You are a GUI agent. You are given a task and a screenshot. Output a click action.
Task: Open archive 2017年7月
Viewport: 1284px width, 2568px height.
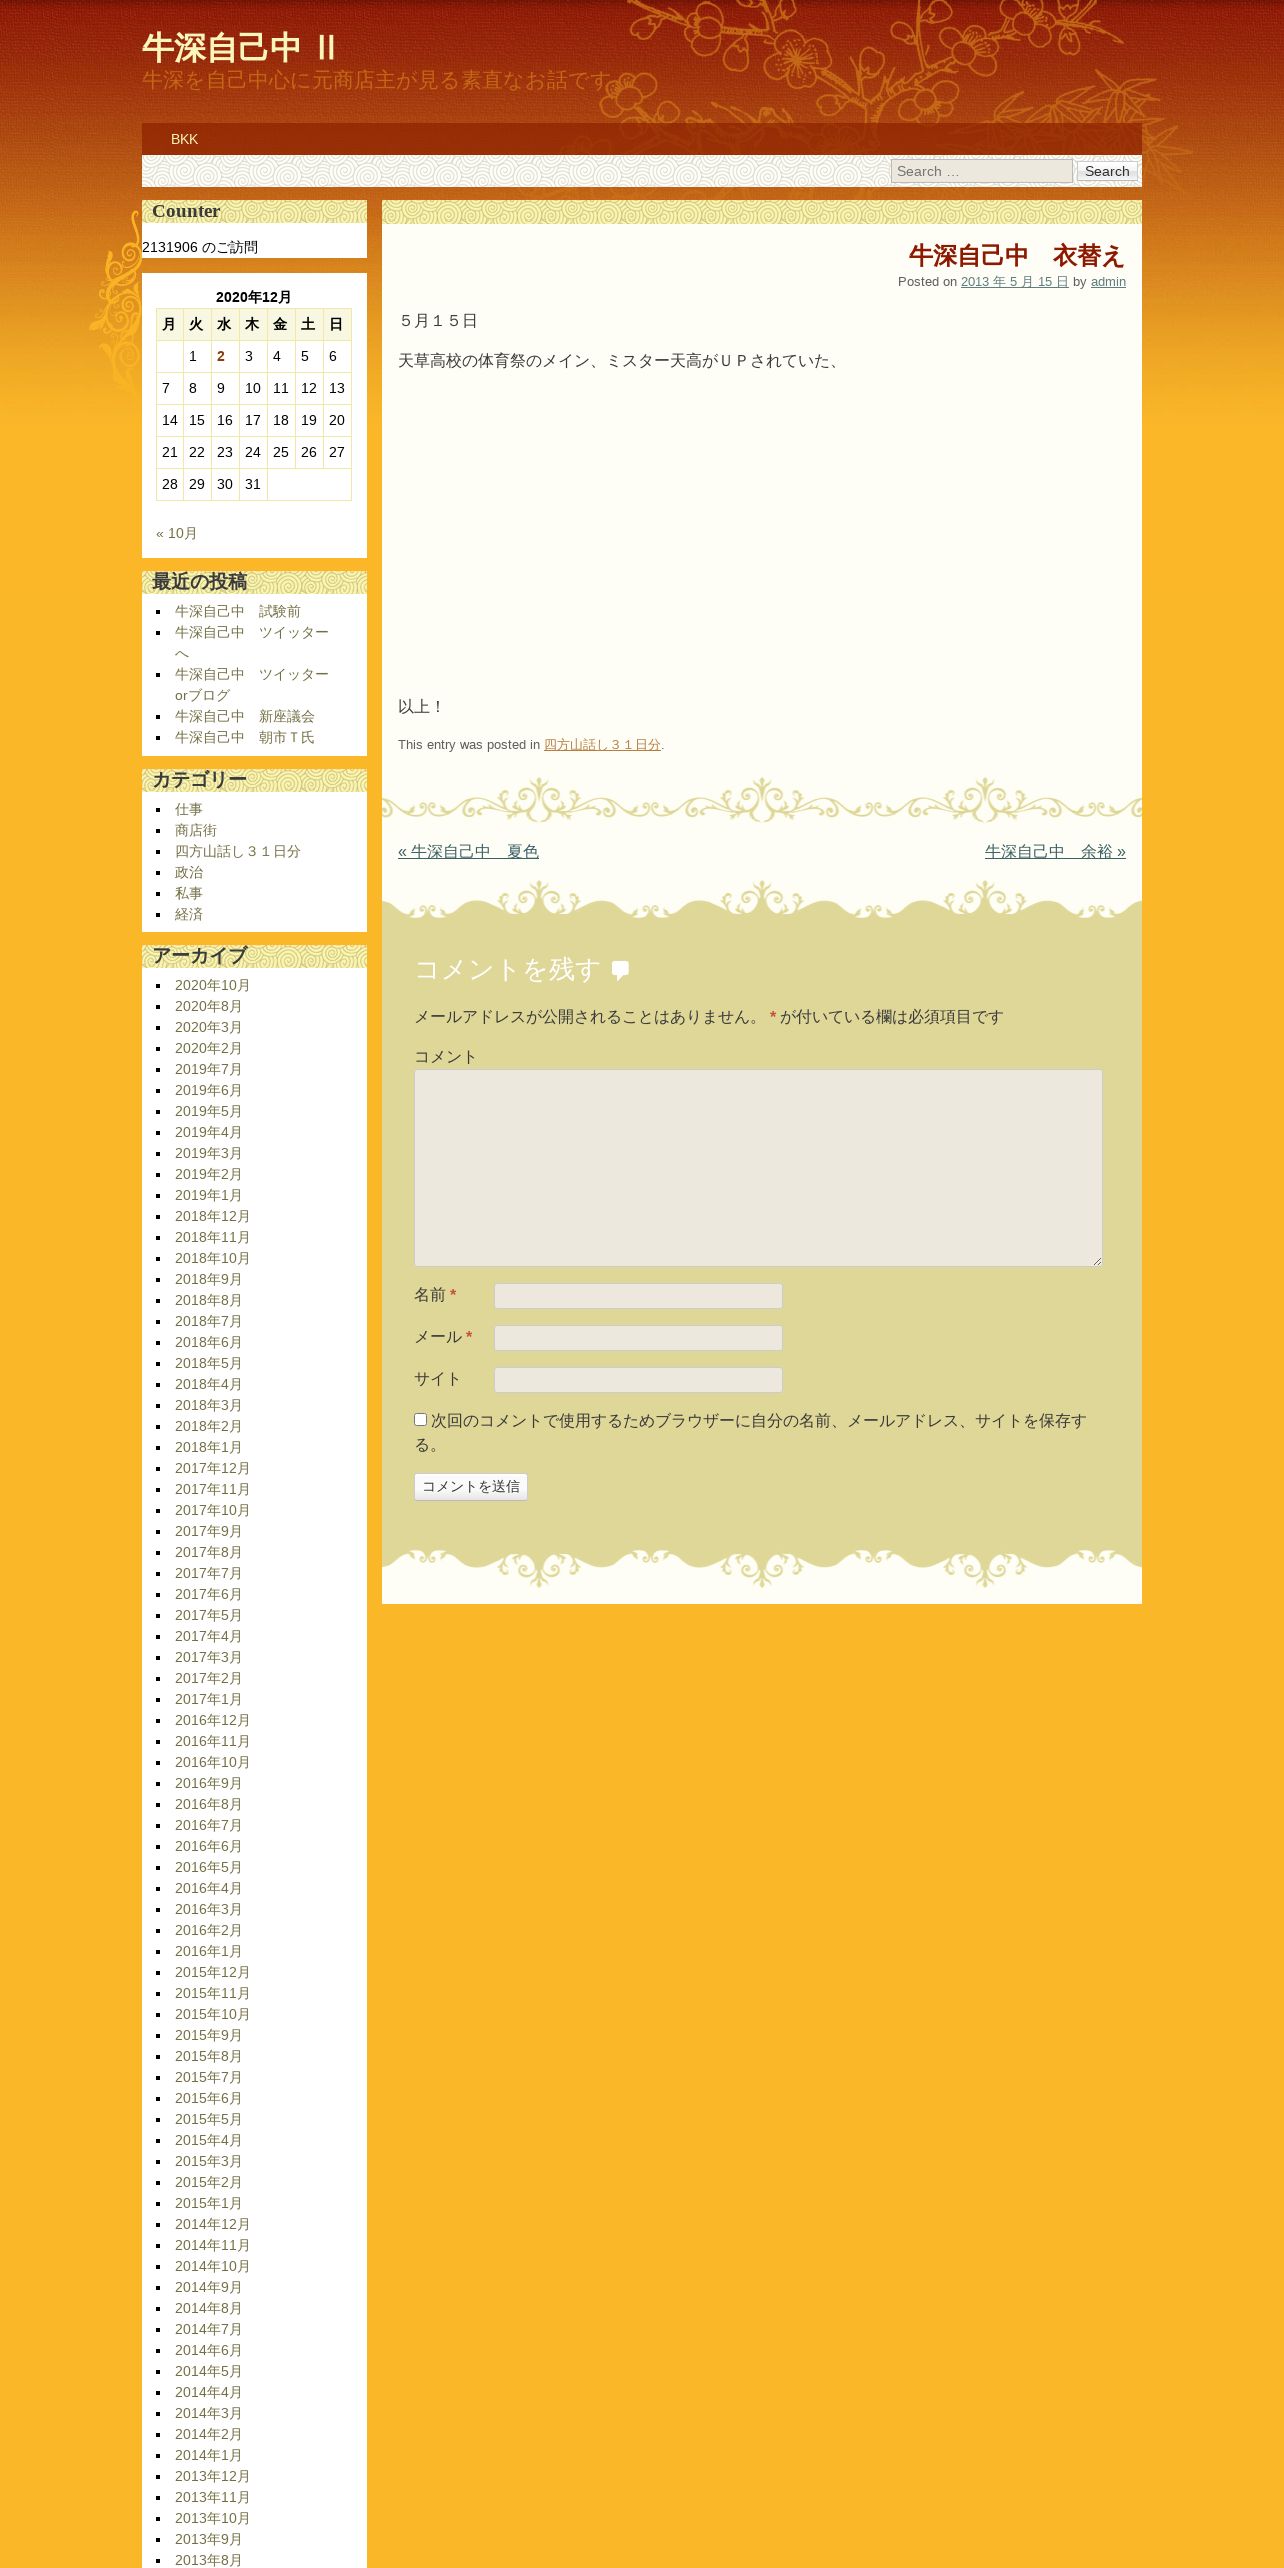(209, 1573)
